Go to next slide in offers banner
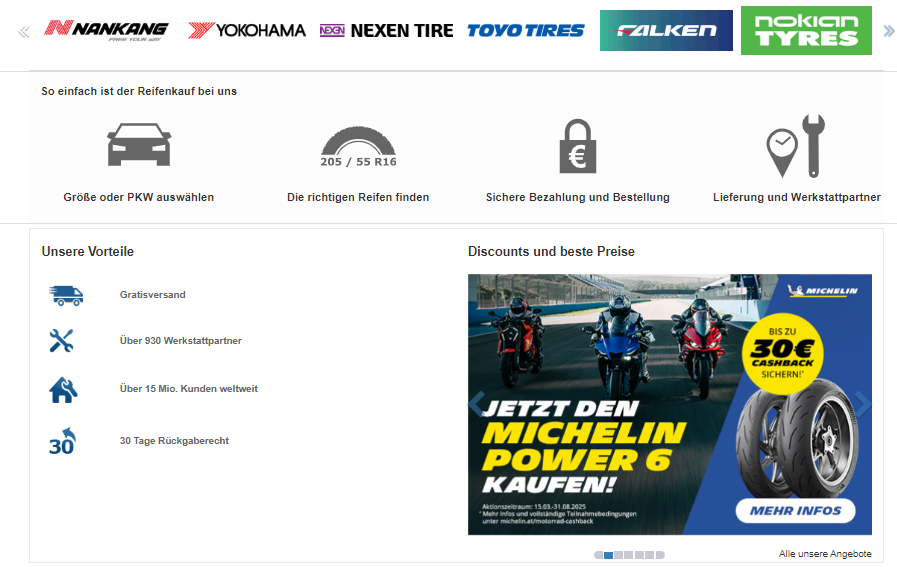 coord(863,405)
